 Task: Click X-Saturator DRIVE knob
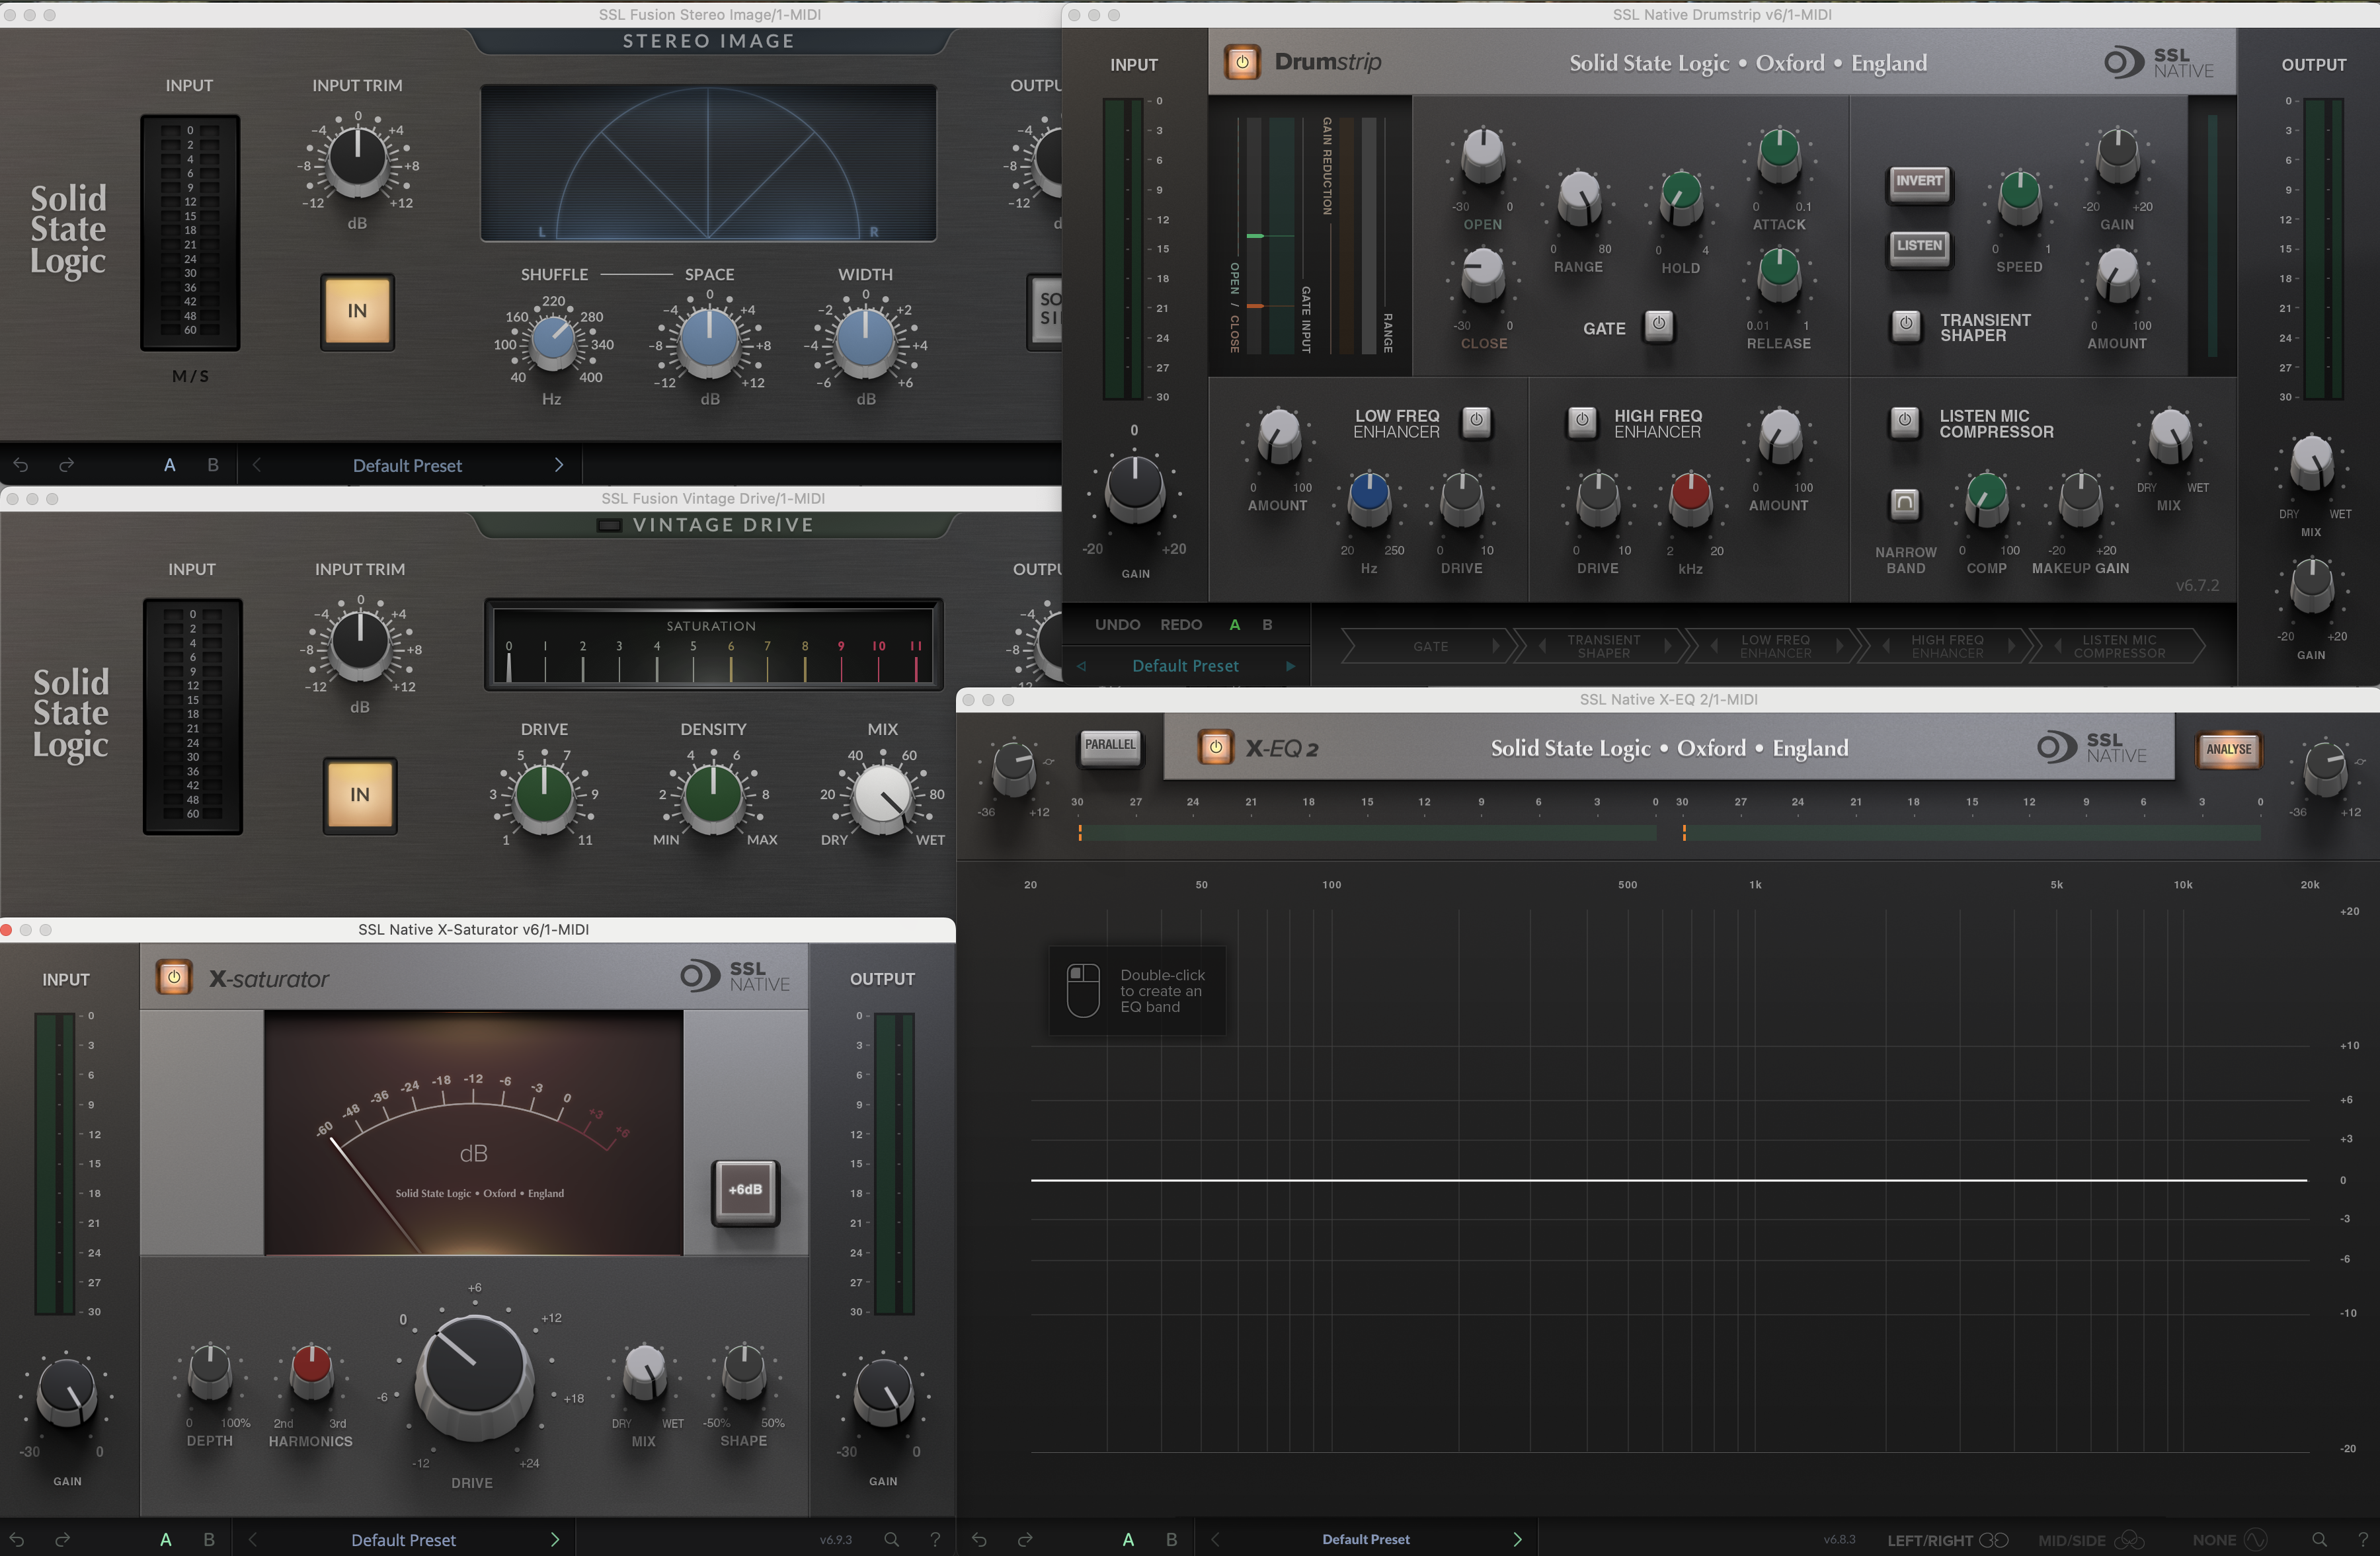tap(474, 1376)
